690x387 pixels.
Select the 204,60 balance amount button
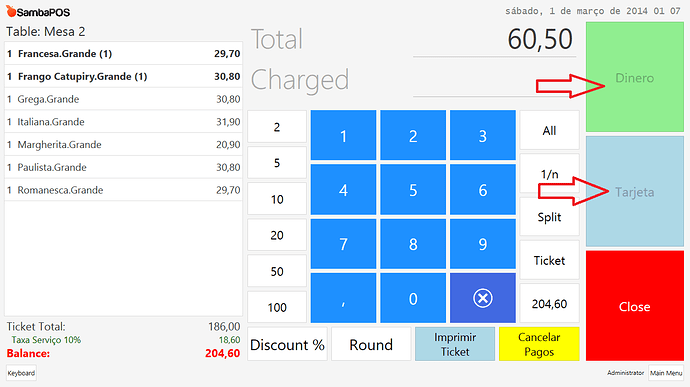coord(549,303)
